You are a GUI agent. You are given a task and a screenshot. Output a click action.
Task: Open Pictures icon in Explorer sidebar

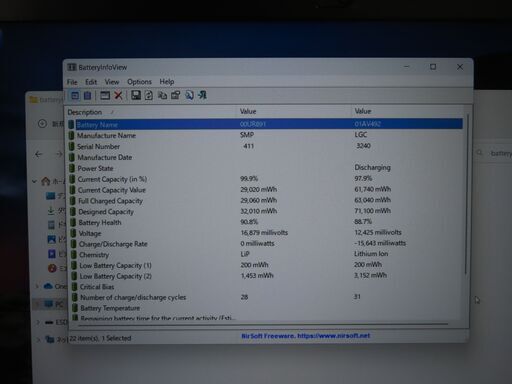pyautogui.click(x=52, y=239)
